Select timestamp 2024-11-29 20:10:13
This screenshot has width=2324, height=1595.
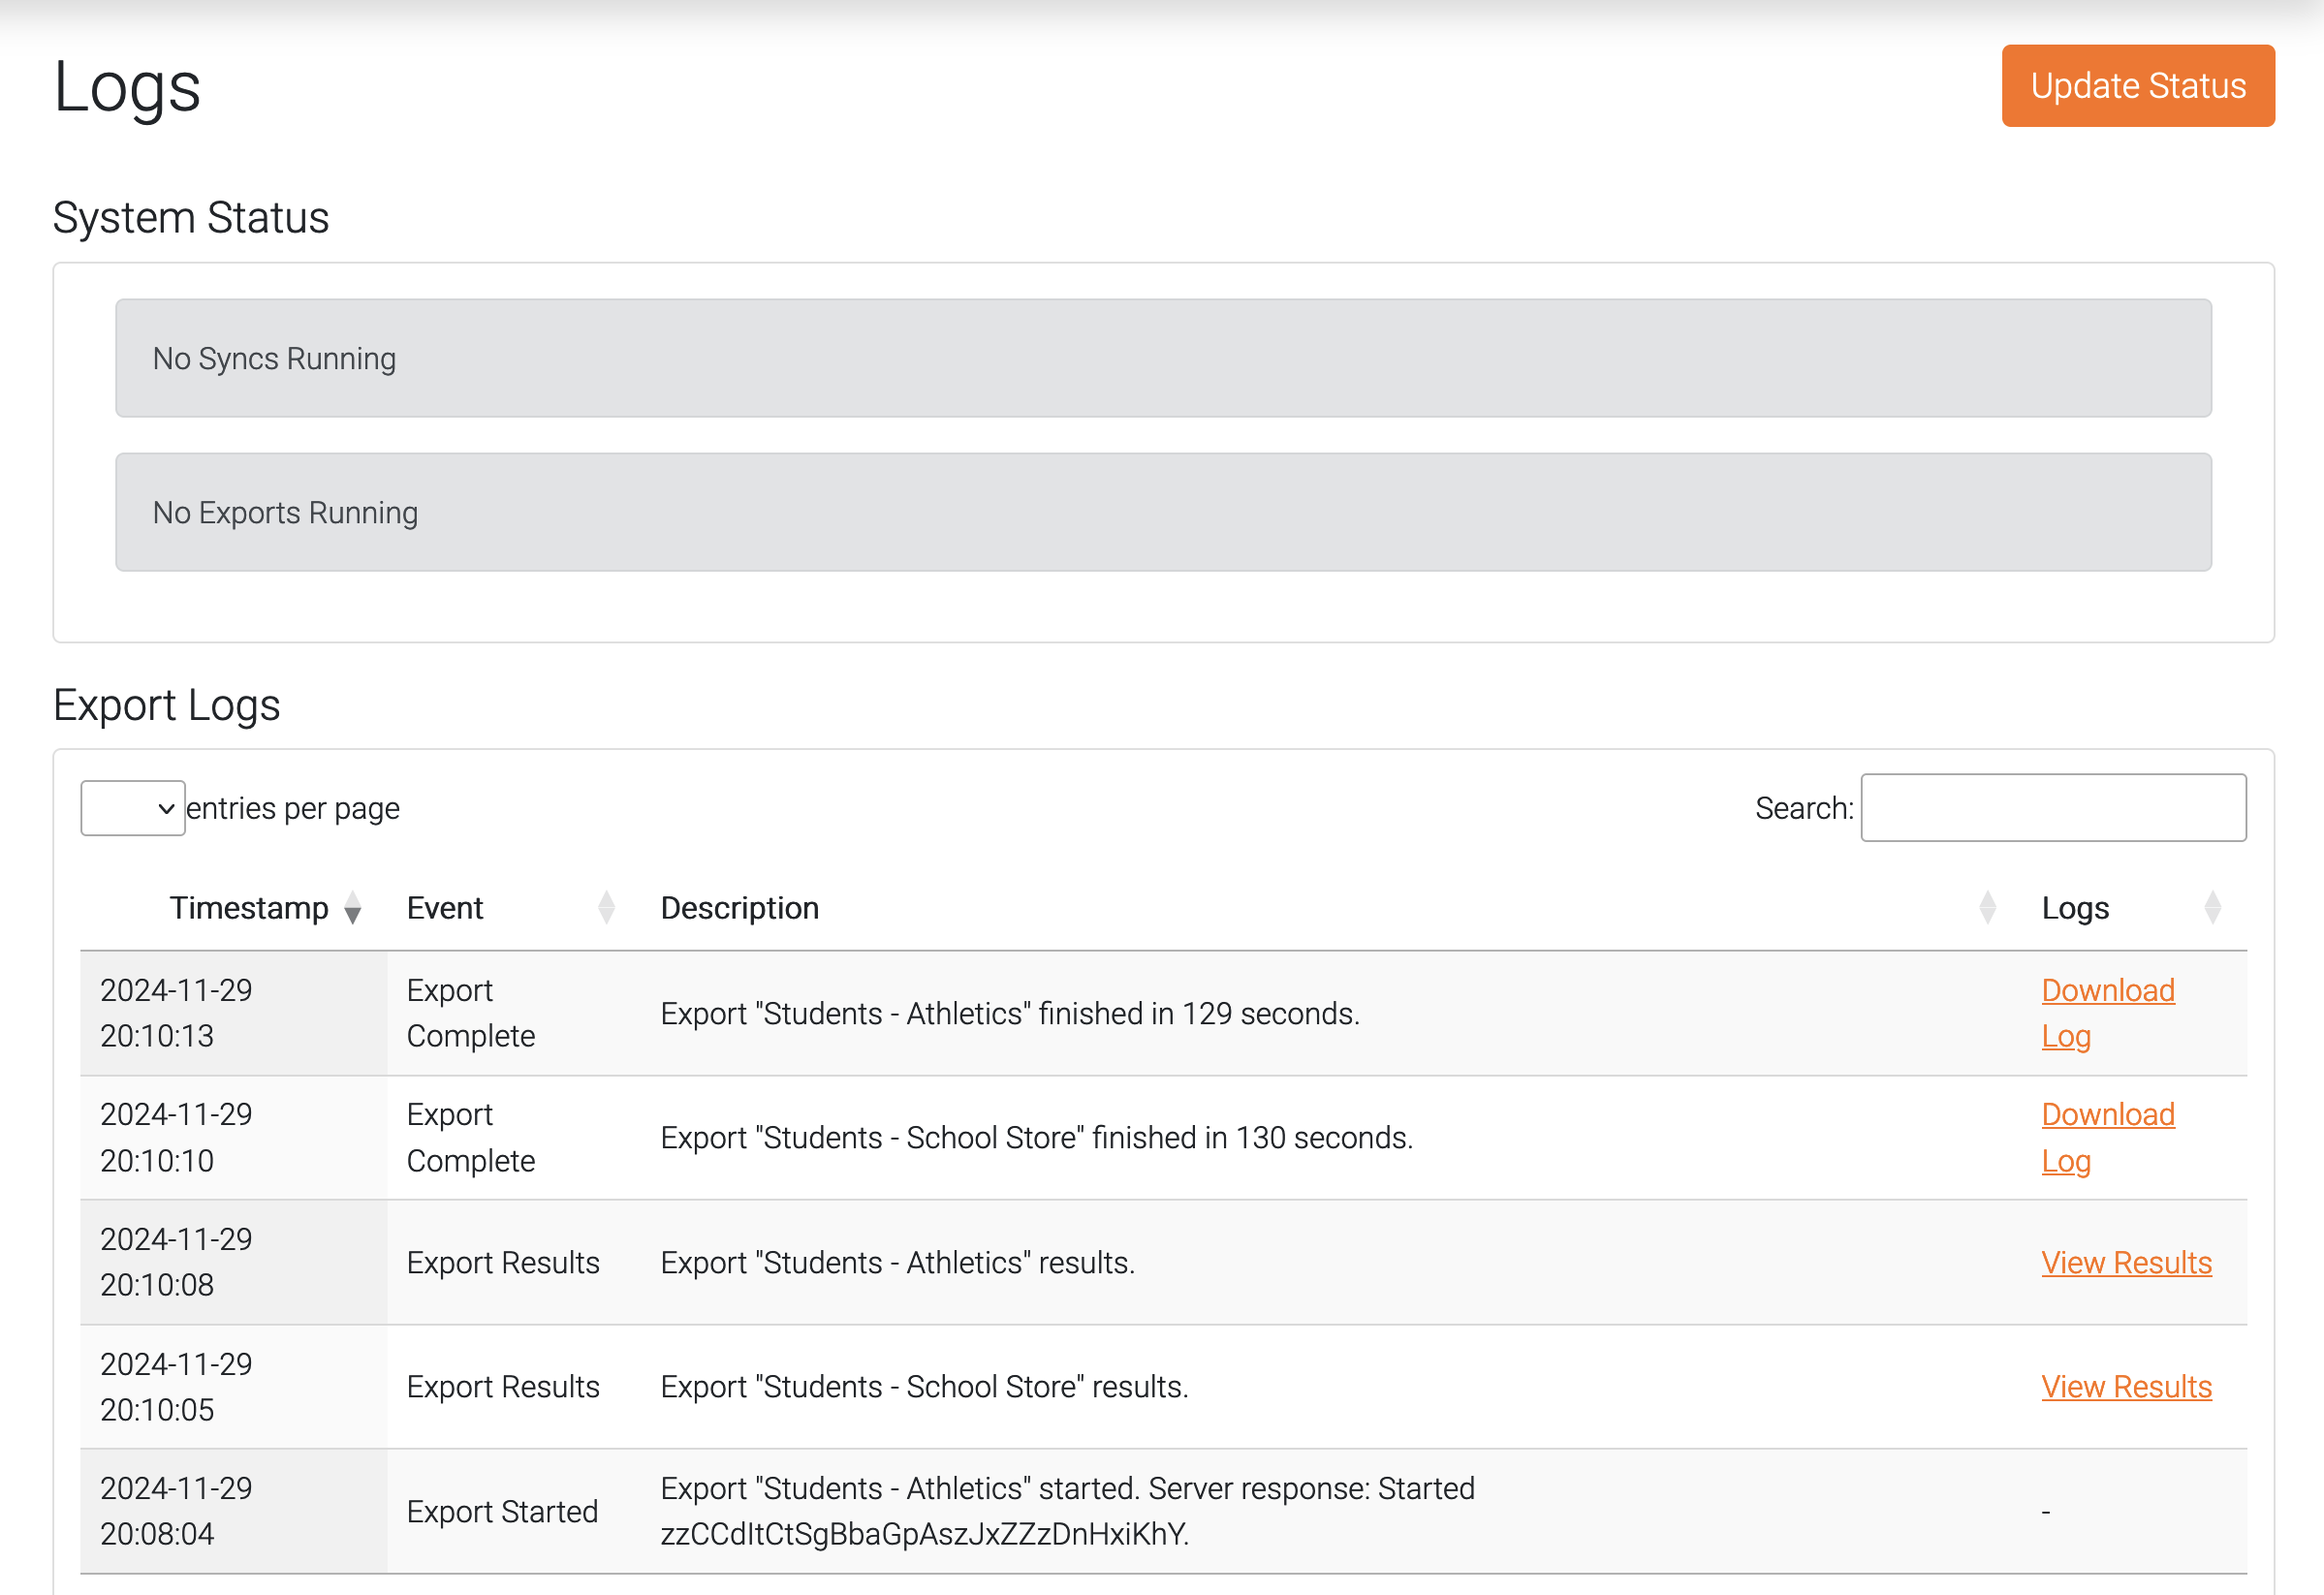pos(176,1013)
